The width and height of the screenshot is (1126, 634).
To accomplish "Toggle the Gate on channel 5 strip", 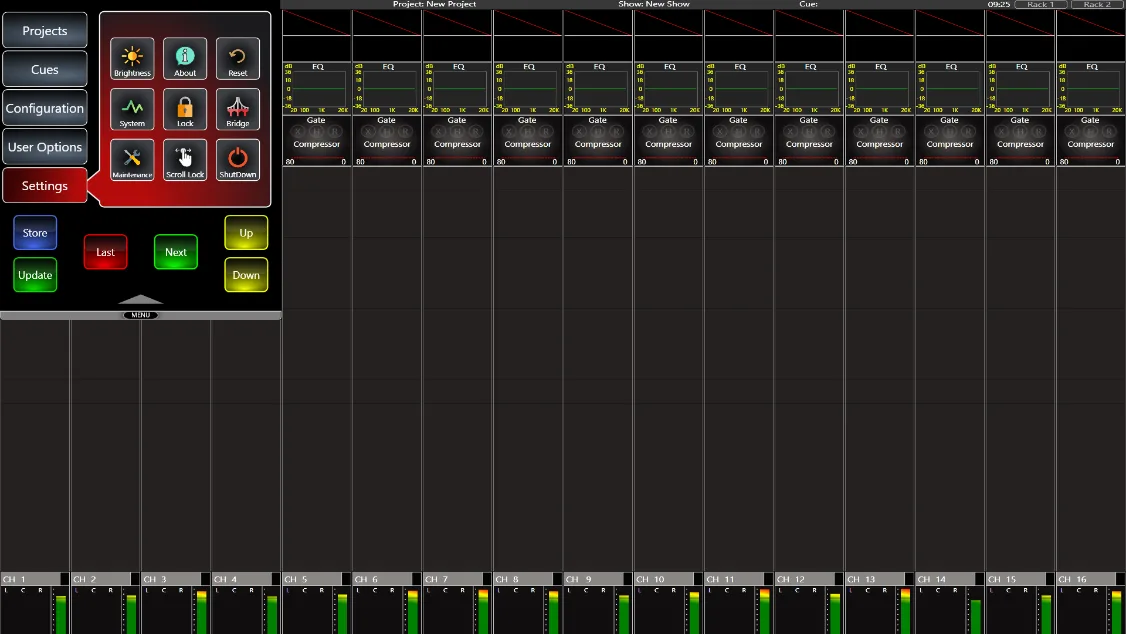I will click(x=316, y=121).
